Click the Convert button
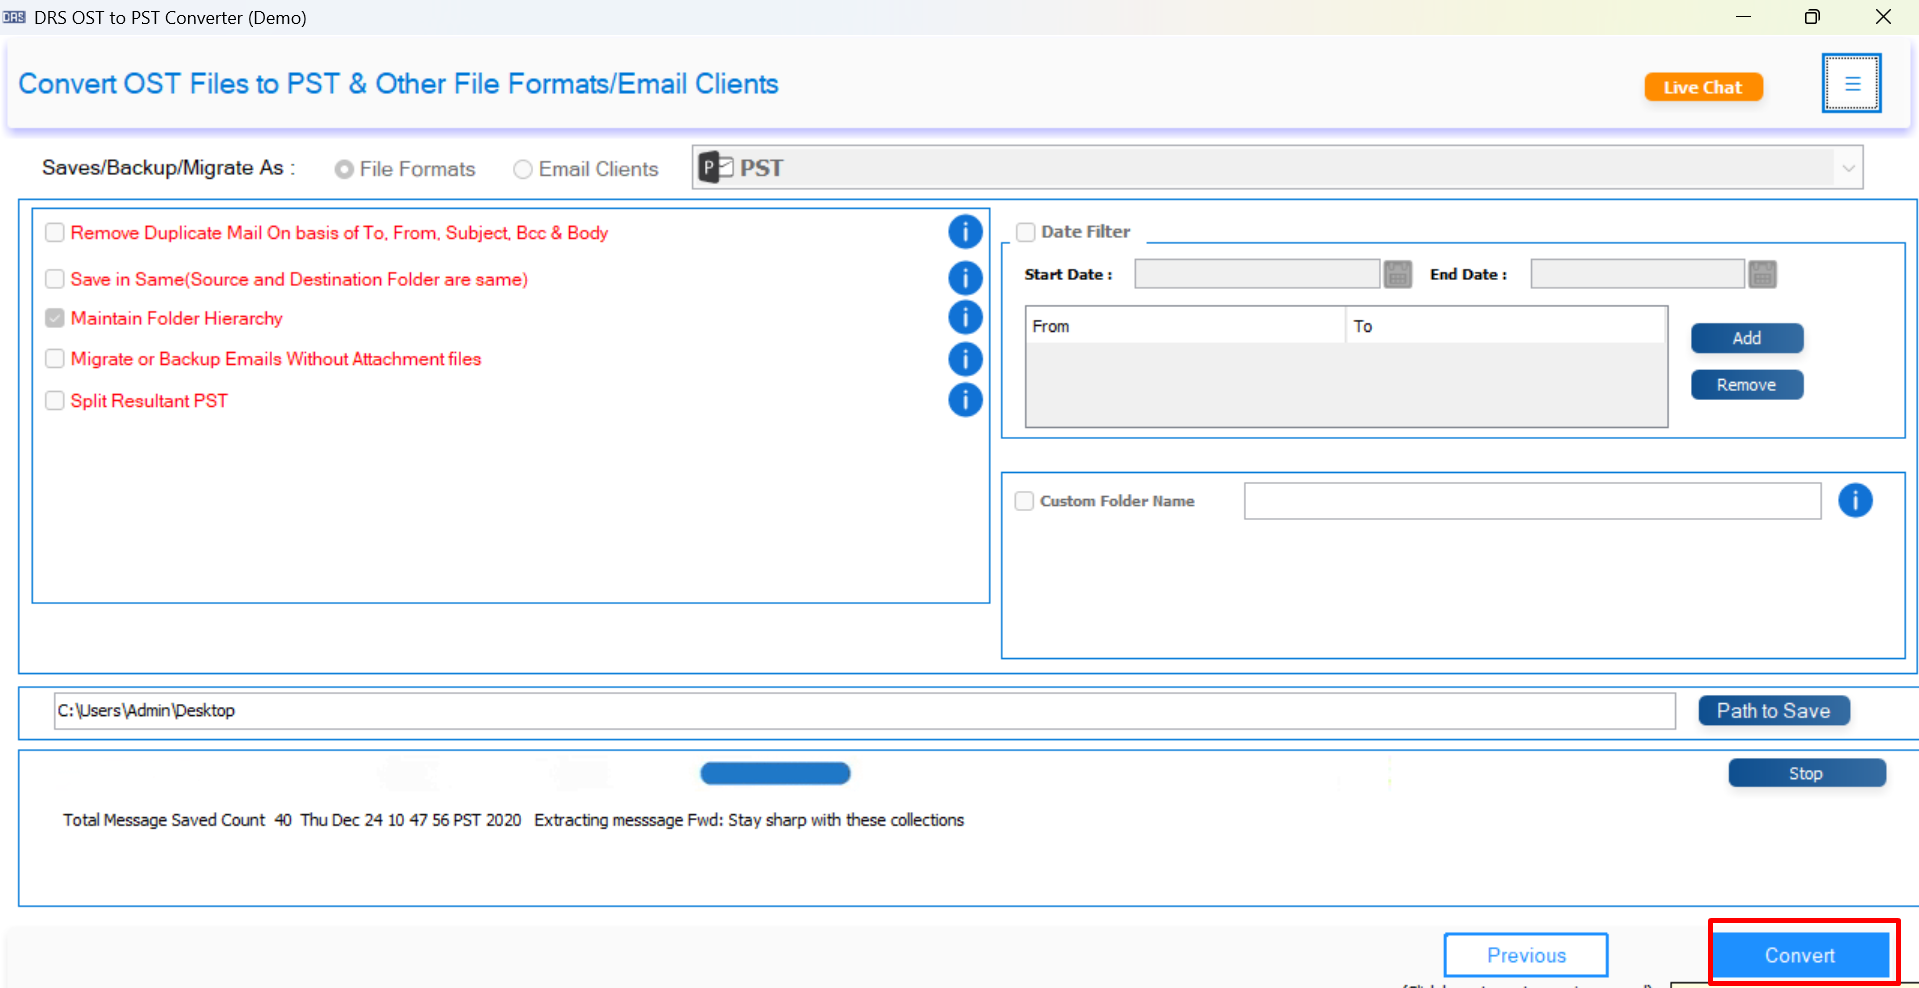The image size is (1919, 988). [1800, 955]
